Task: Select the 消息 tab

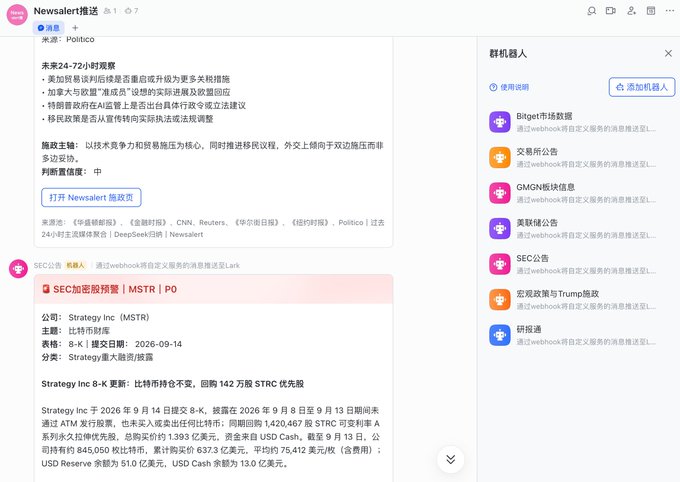Action: [49, 28]
